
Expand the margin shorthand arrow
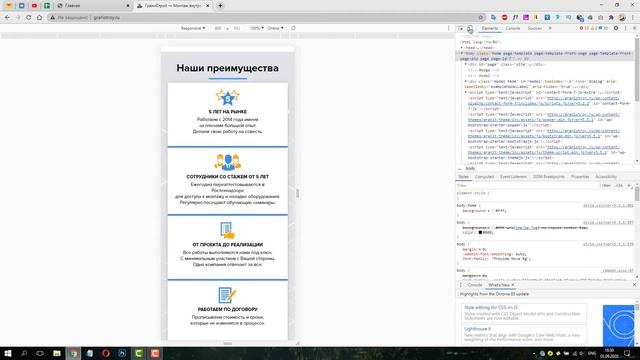pos(479,249)
